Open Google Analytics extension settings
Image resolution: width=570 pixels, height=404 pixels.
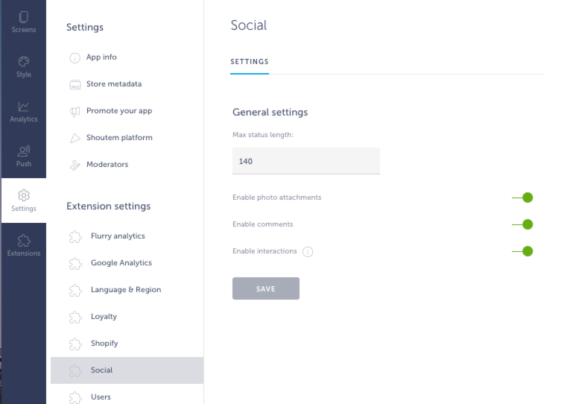(121, 263)
